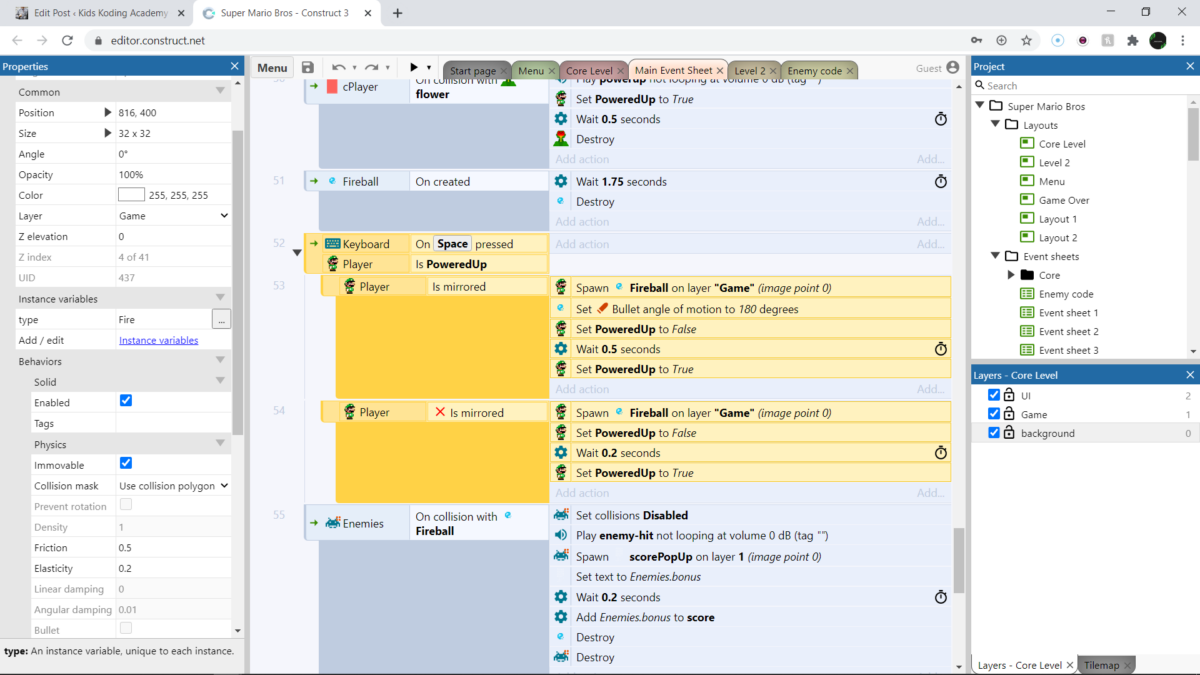Viewport: 1200px width, 675px height.
Task: Close the Properties panel
Action: point(235,66)
